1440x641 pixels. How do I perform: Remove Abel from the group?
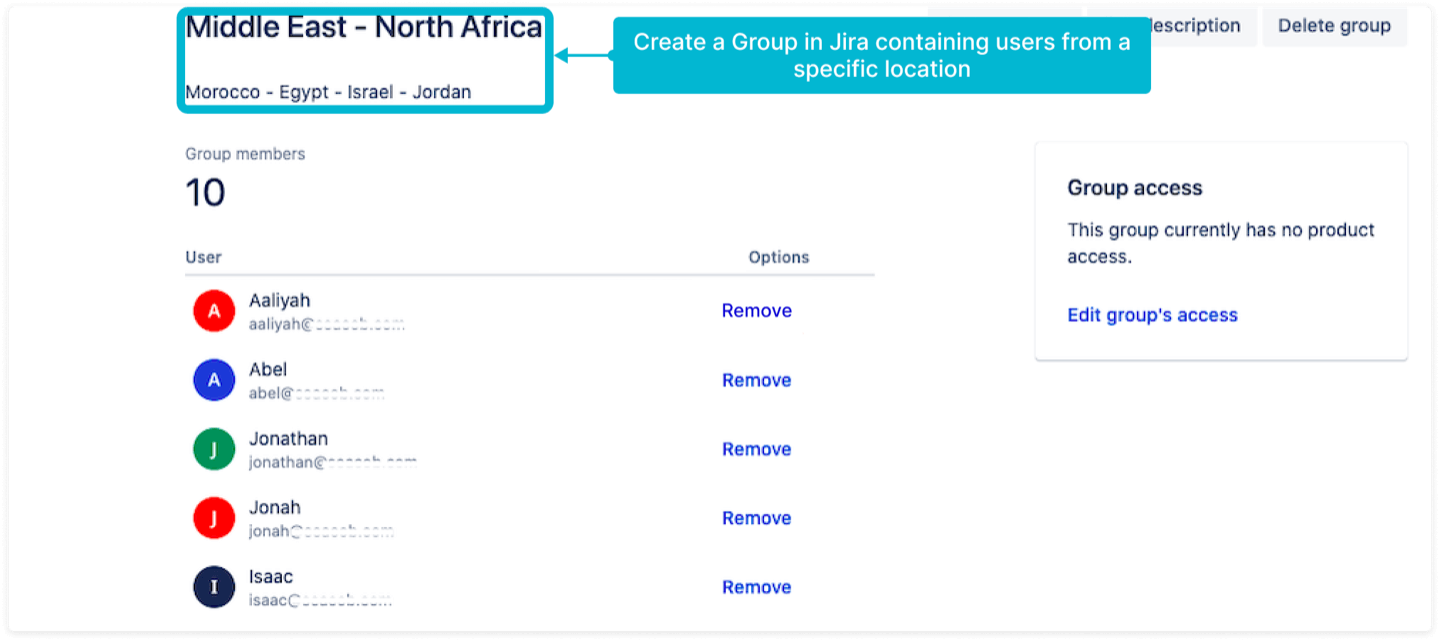coord(756,380)
